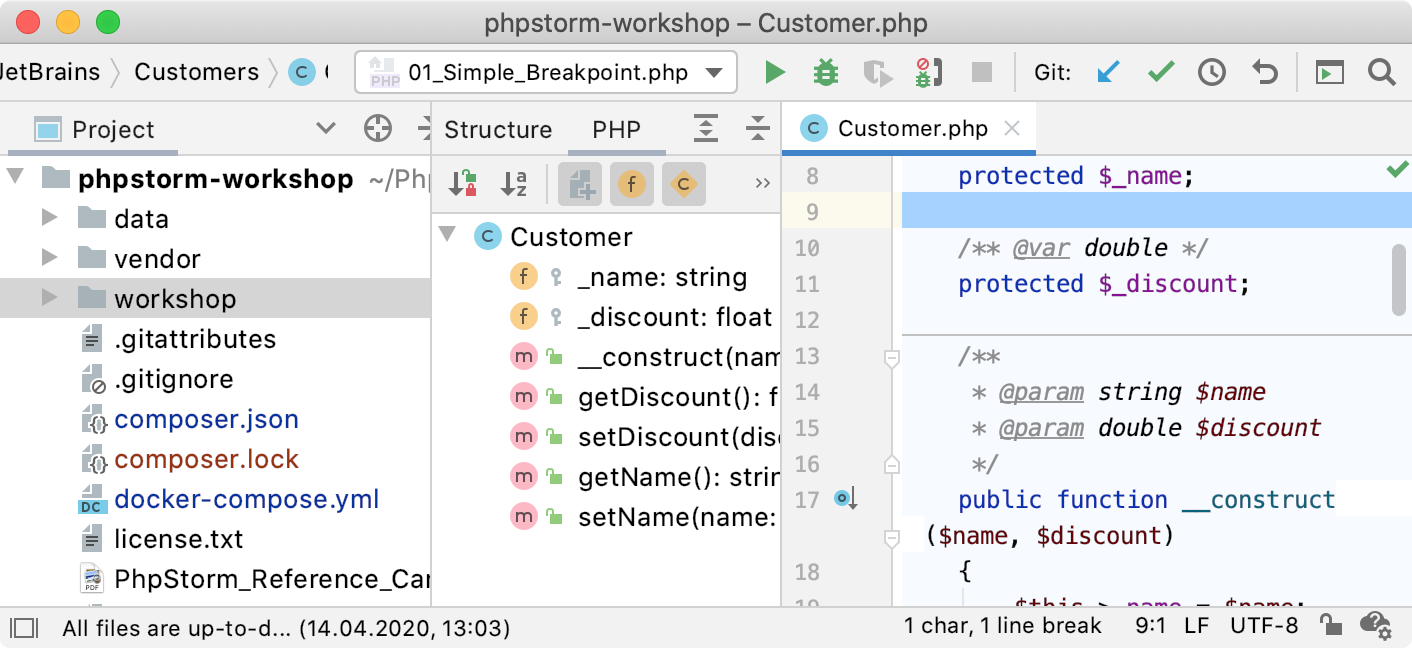
Task: Toggle show fields filter button
Action: [631, 183]
